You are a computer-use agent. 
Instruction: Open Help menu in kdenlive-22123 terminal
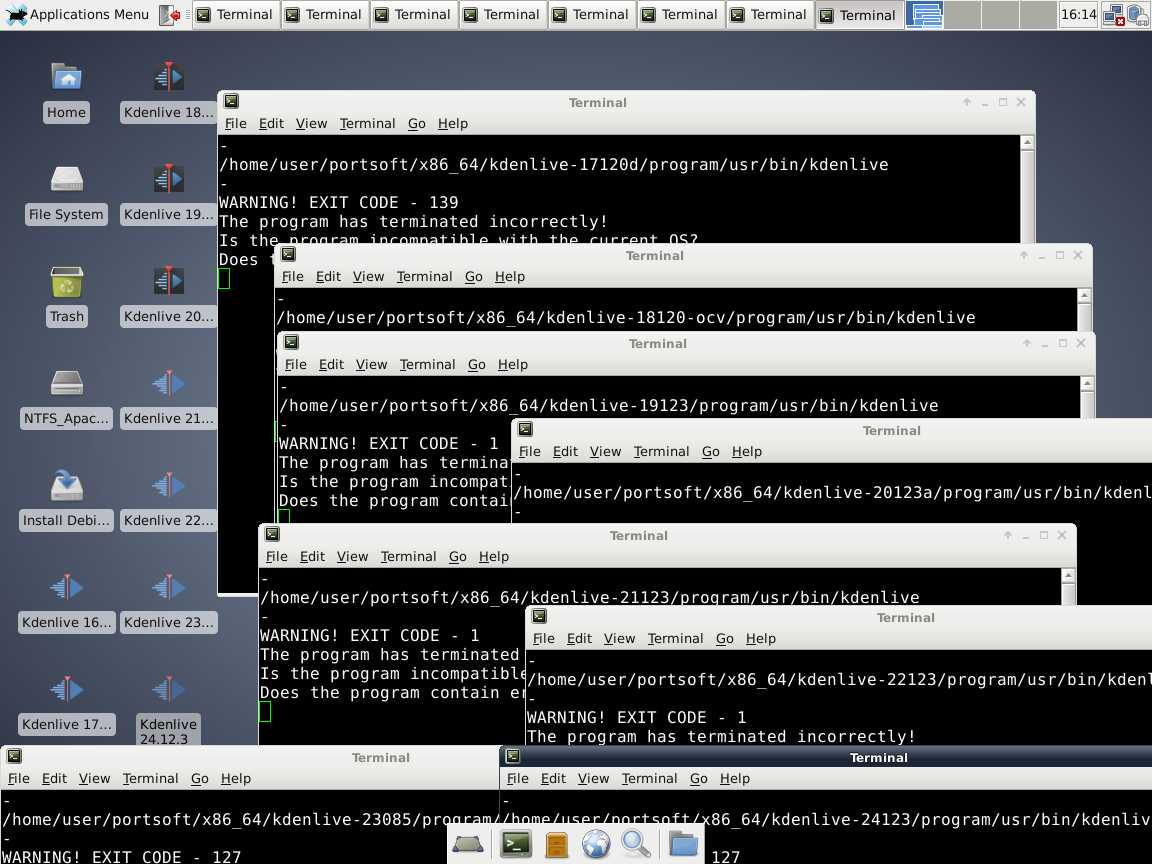(x=760, y=638)
